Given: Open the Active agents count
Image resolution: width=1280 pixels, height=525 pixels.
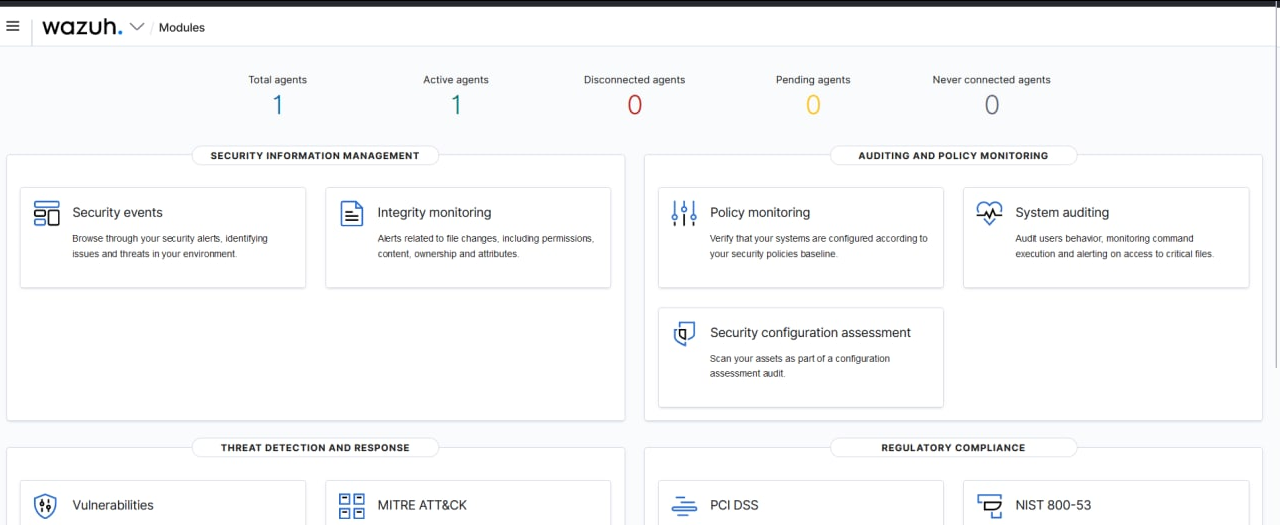Looking at the screenshot, I should click(456, 105).
